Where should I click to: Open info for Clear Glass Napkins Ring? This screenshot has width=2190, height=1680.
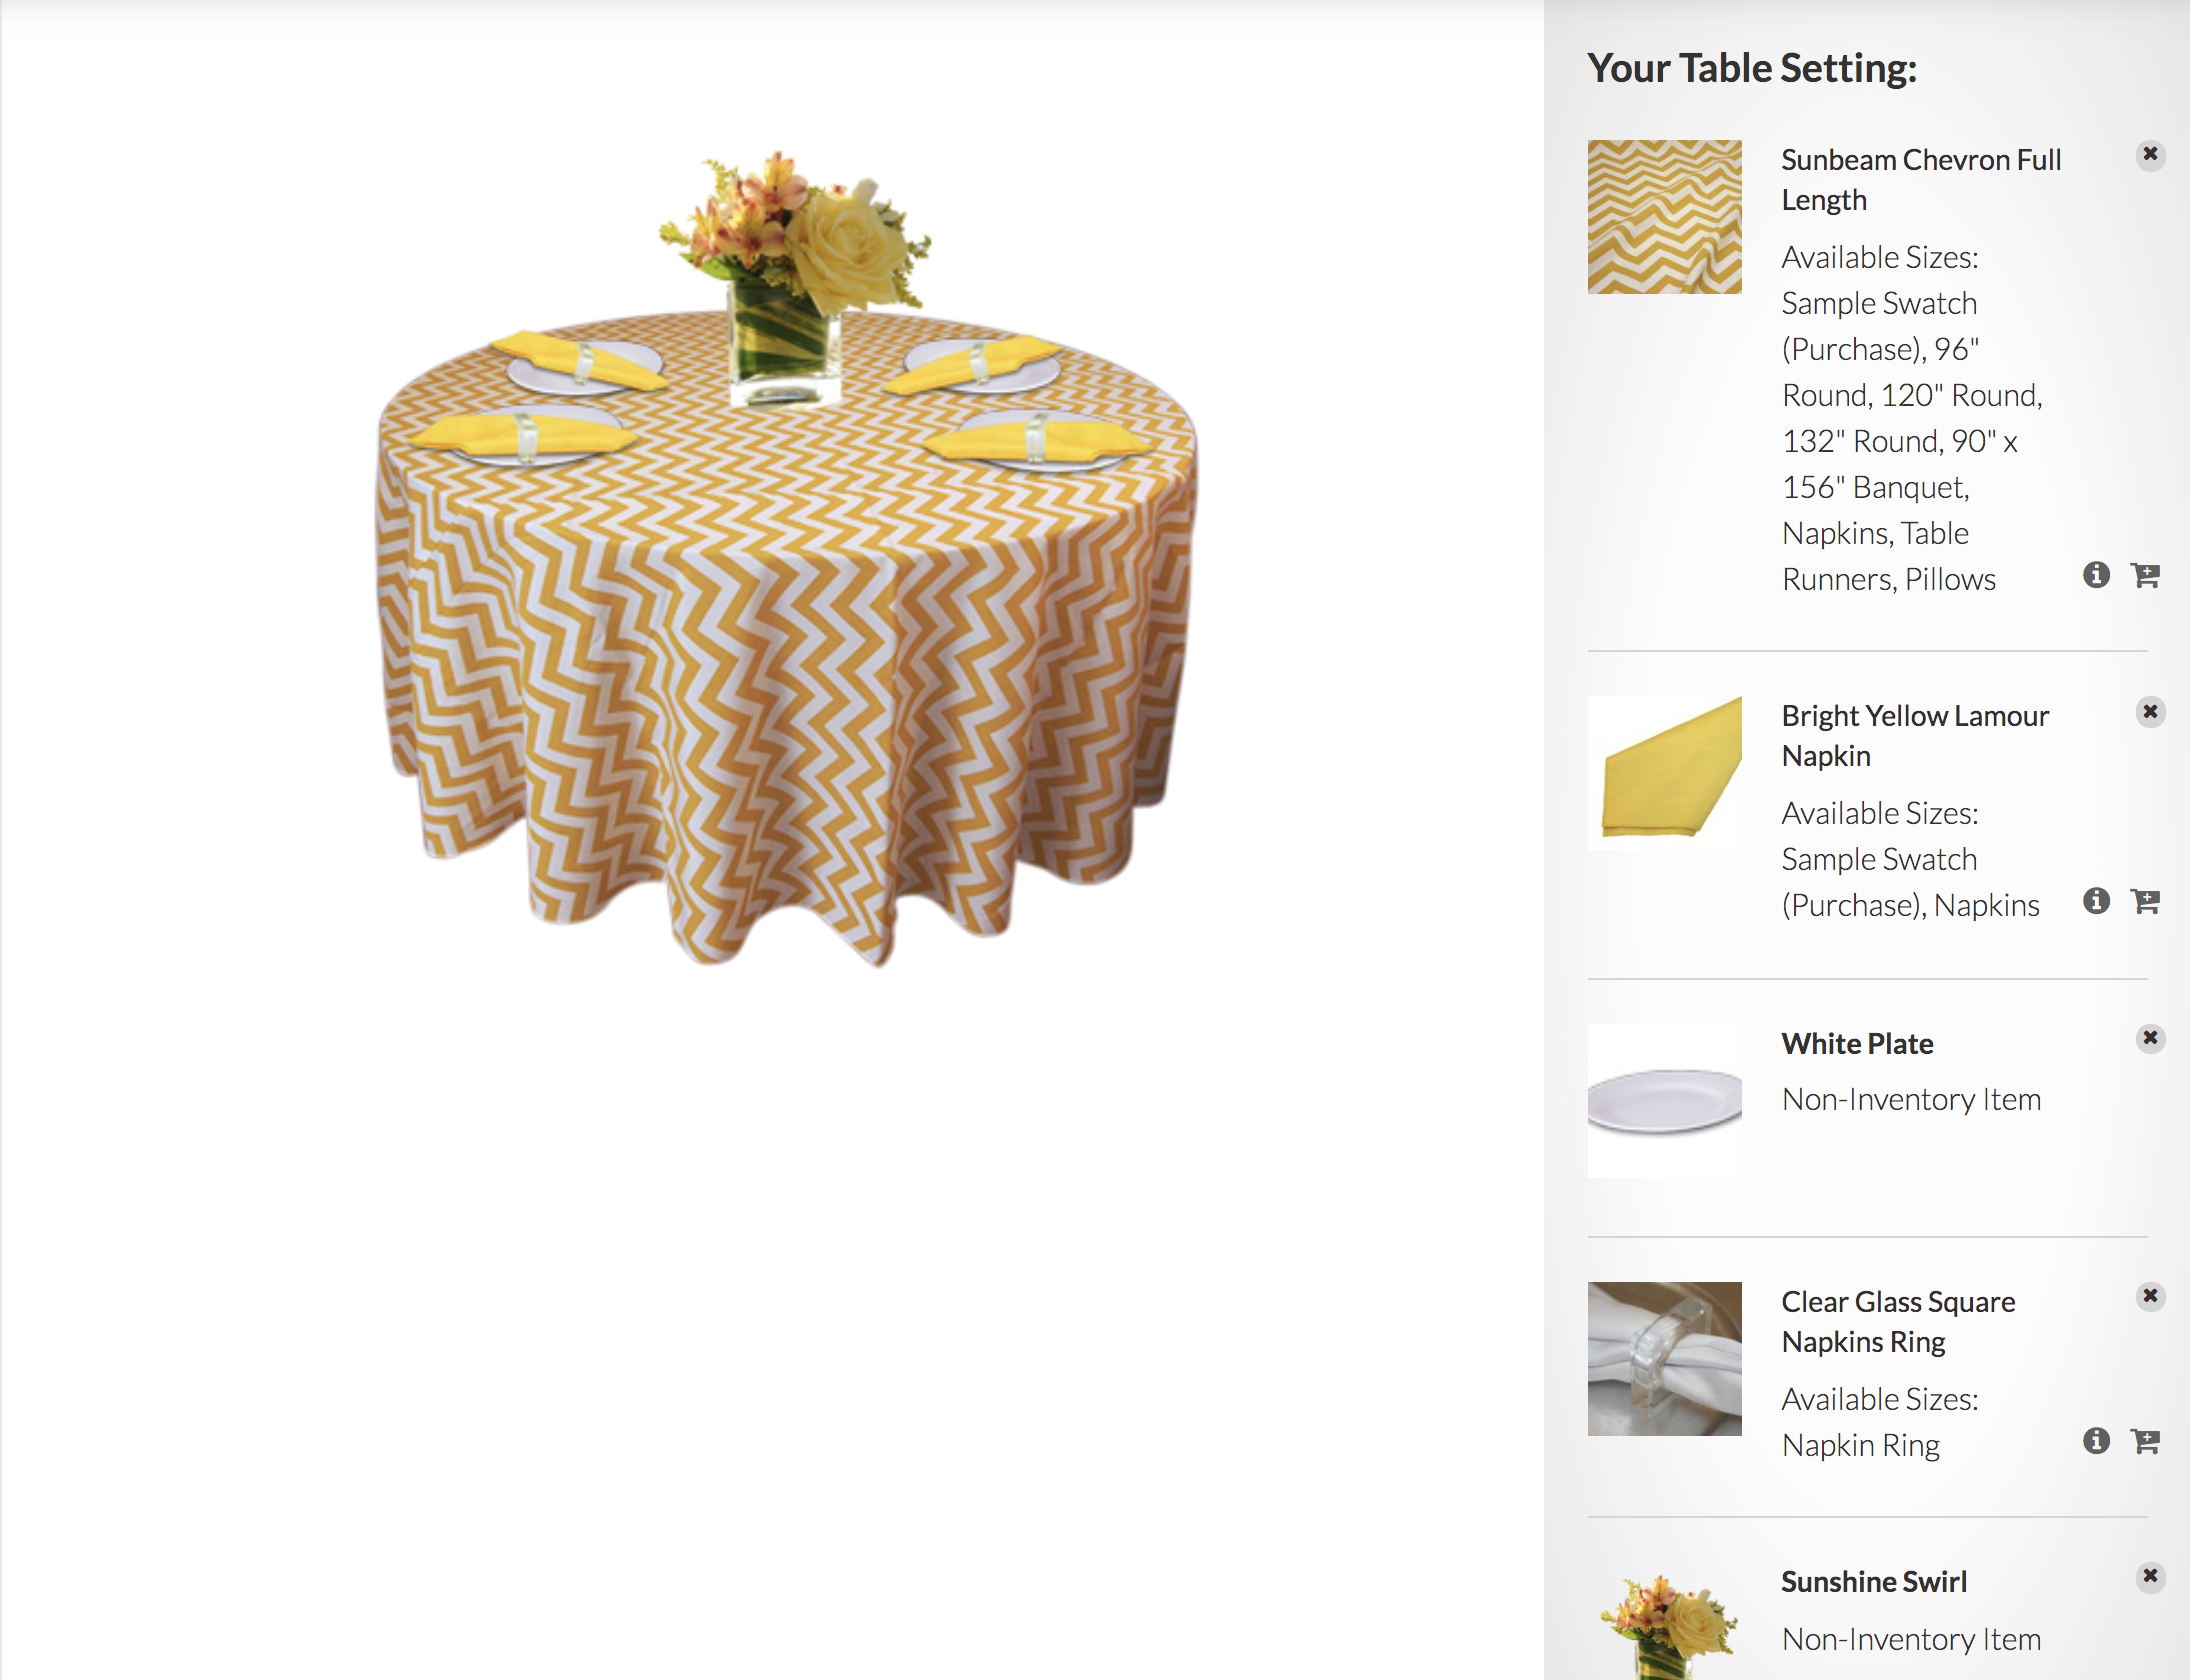pos(2096,1441)
